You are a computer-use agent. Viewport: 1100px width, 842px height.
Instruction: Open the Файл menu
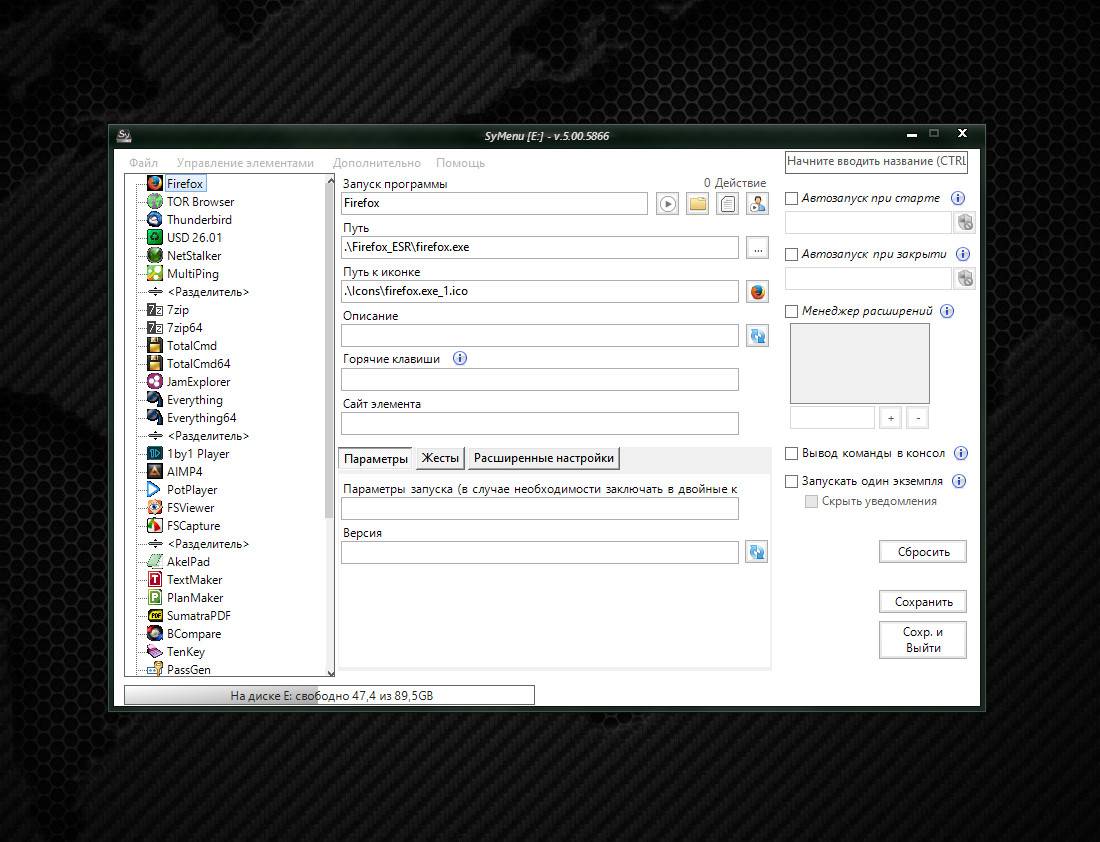point(143,163)
